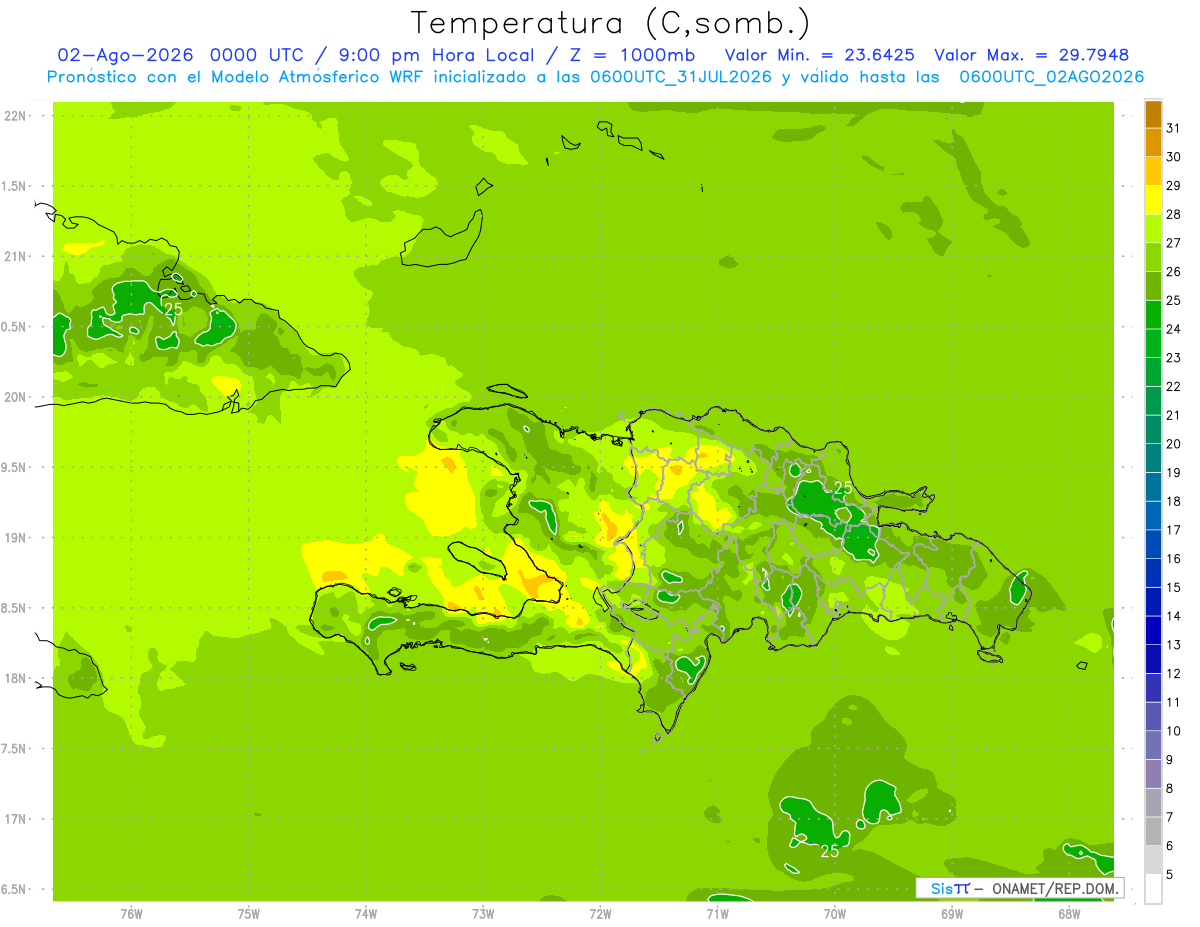Click the contour label 25 over northeastern Dominican Republic
Image resolution: width=1200 pixels, height=927 pixels.
(x=843, y=488)
